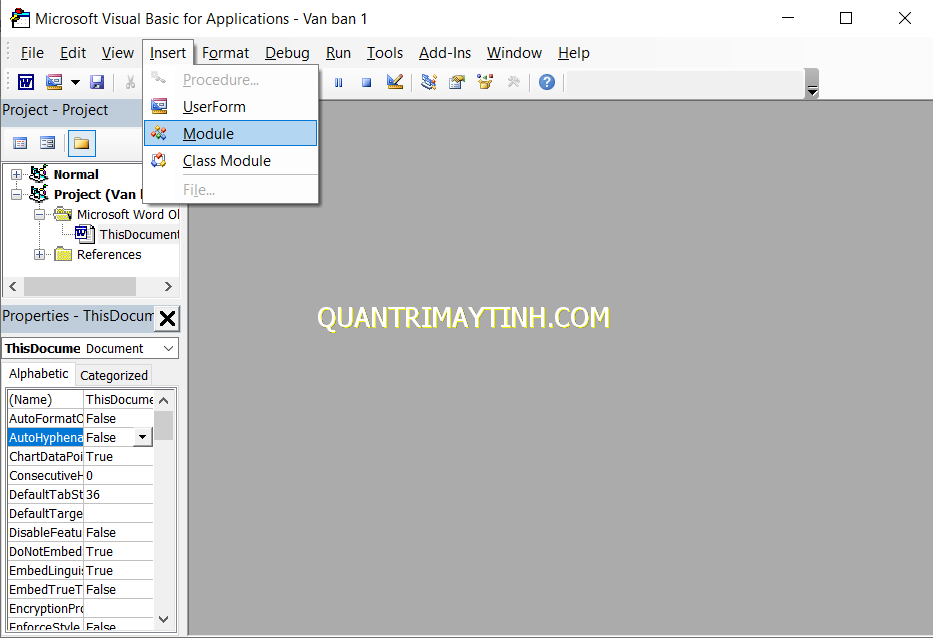
Task: Switch to the Categorized tab
Action: 114,376
